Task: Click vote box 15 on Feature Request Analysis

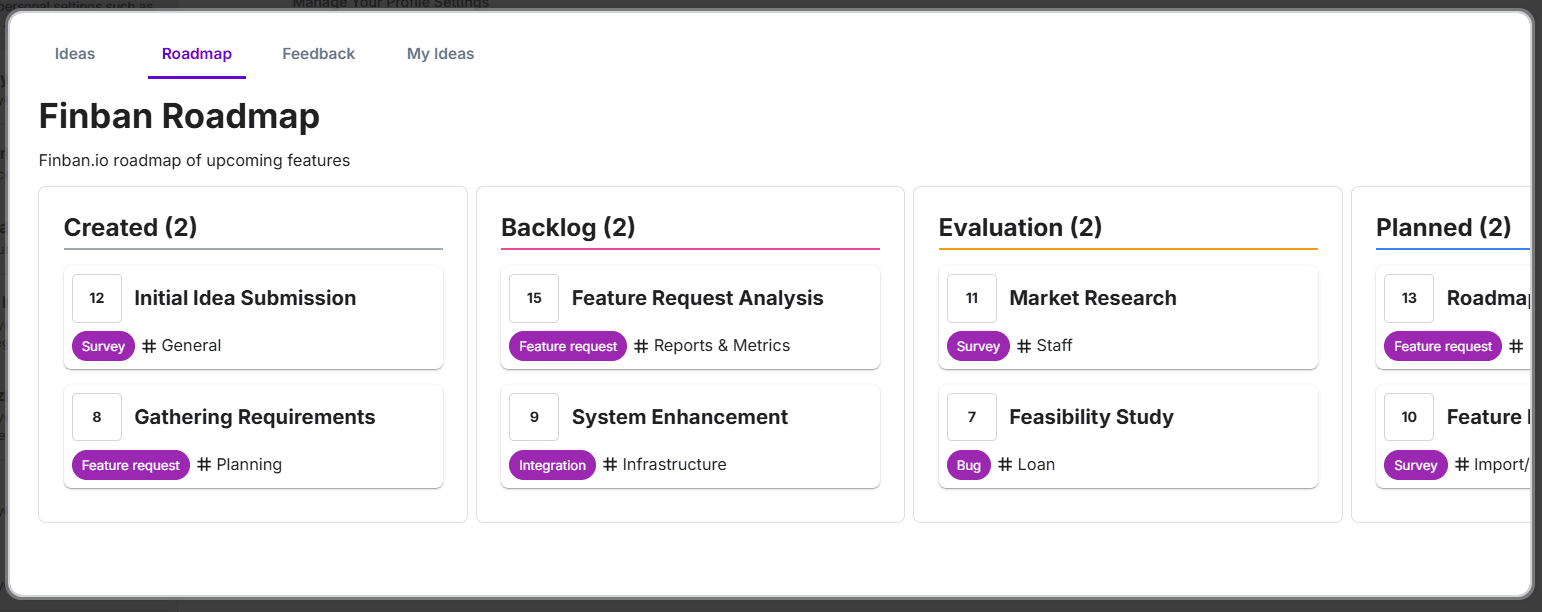Action: tap(534, 298)
